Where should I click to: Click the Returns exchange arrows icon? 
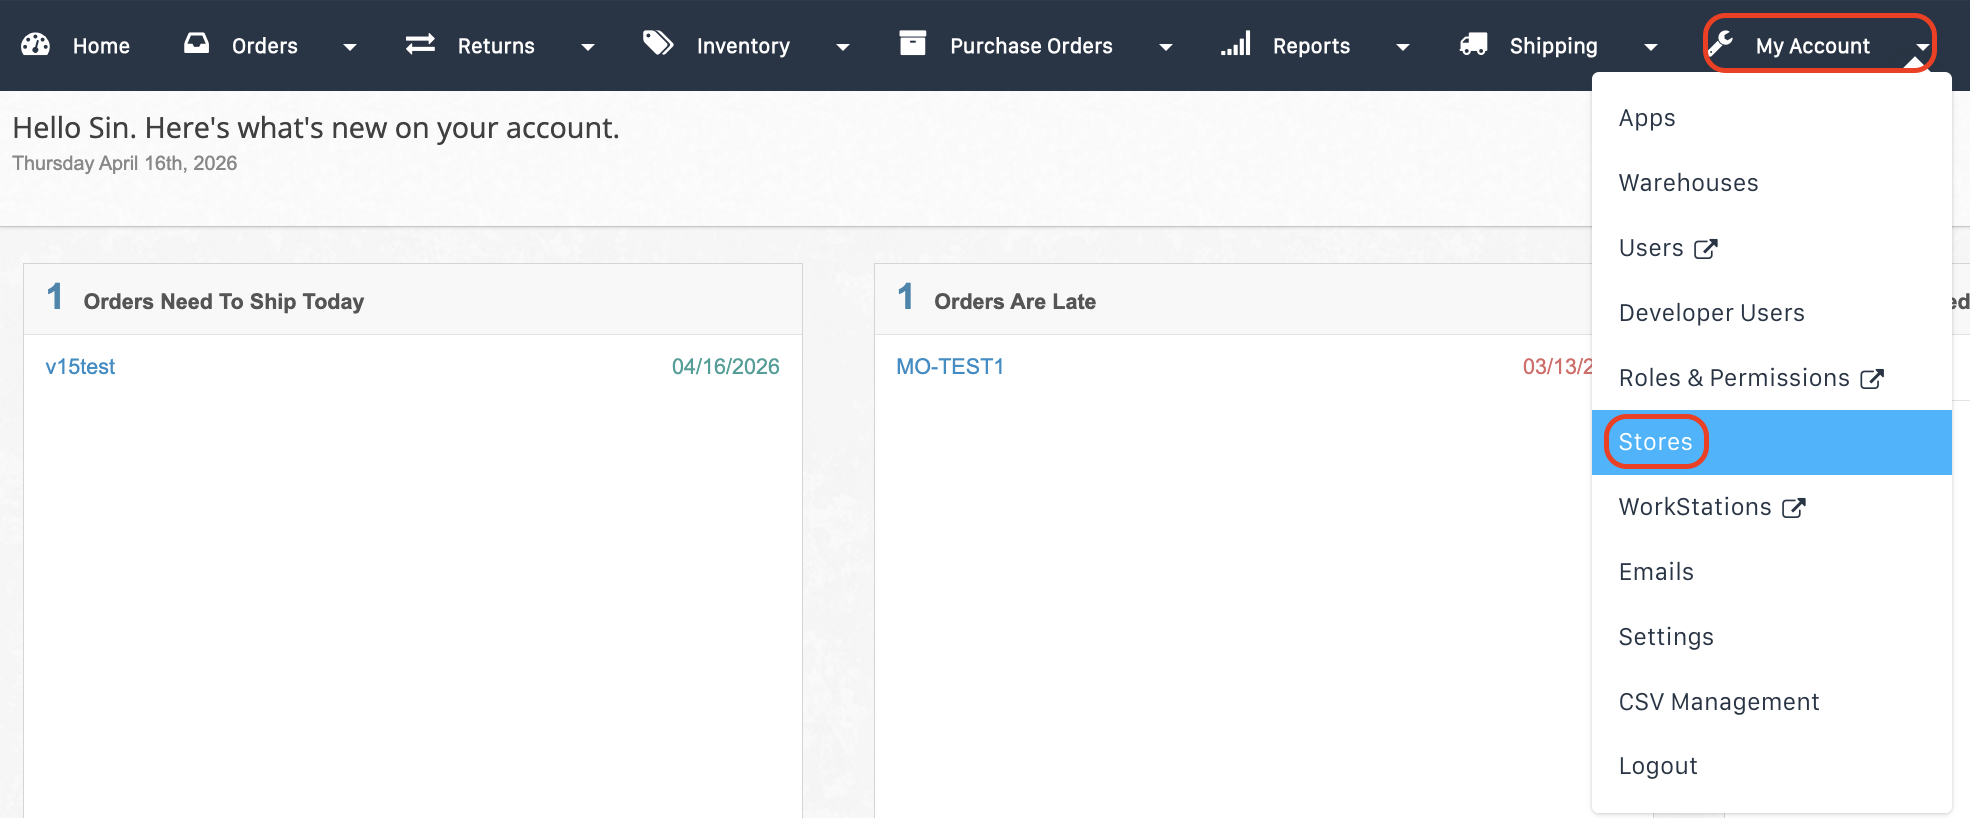(x=420, y=44)
